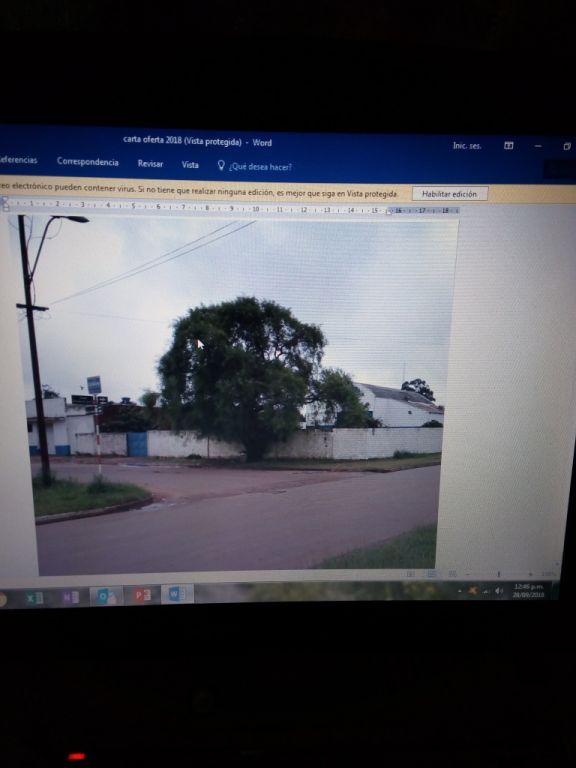The image size is (576, 768).
Task: Switch to Print Layout view in status bar
Action: tap(431, 574)
